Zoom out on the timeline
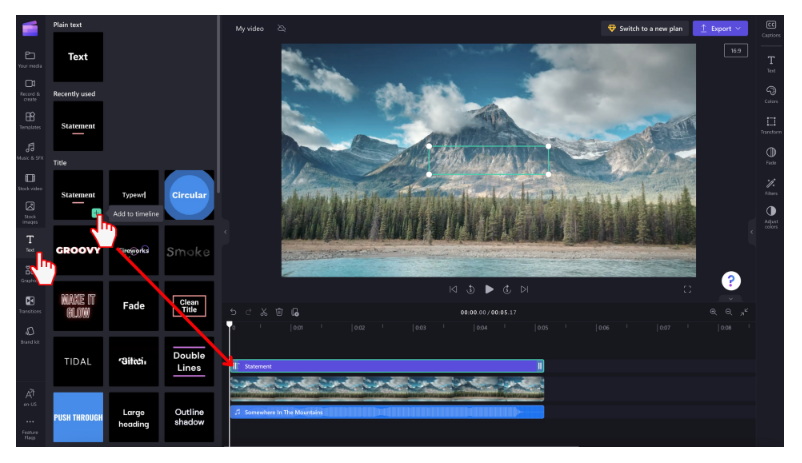The width and height of the screenshot is (802, 463). coord(728,312)
